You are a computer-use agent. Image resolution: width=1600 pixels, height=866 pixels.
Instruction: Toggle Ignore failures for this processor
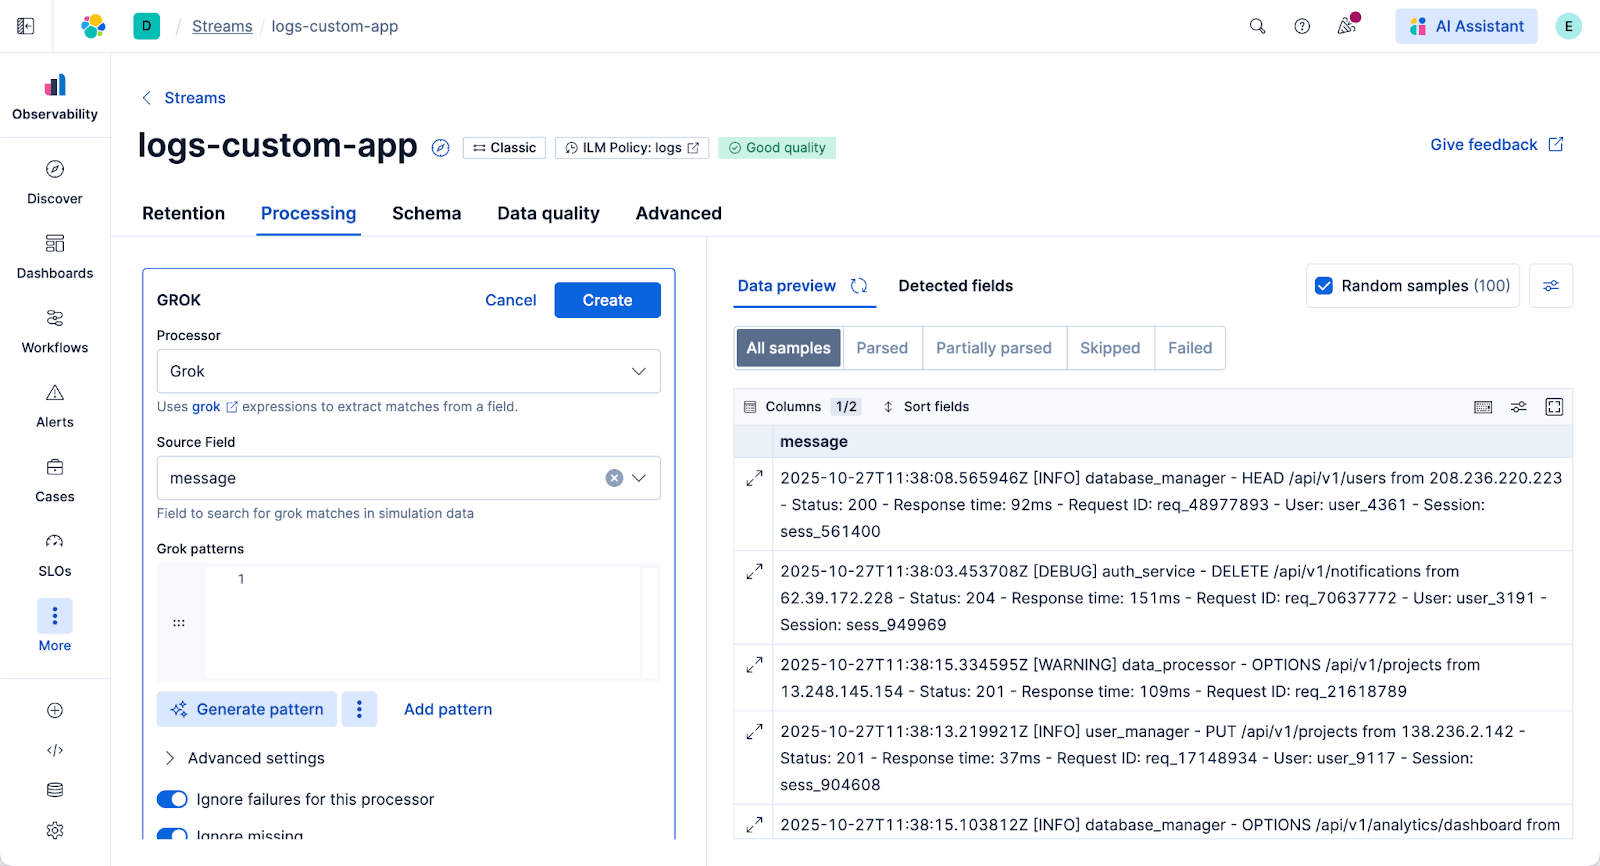172,799
